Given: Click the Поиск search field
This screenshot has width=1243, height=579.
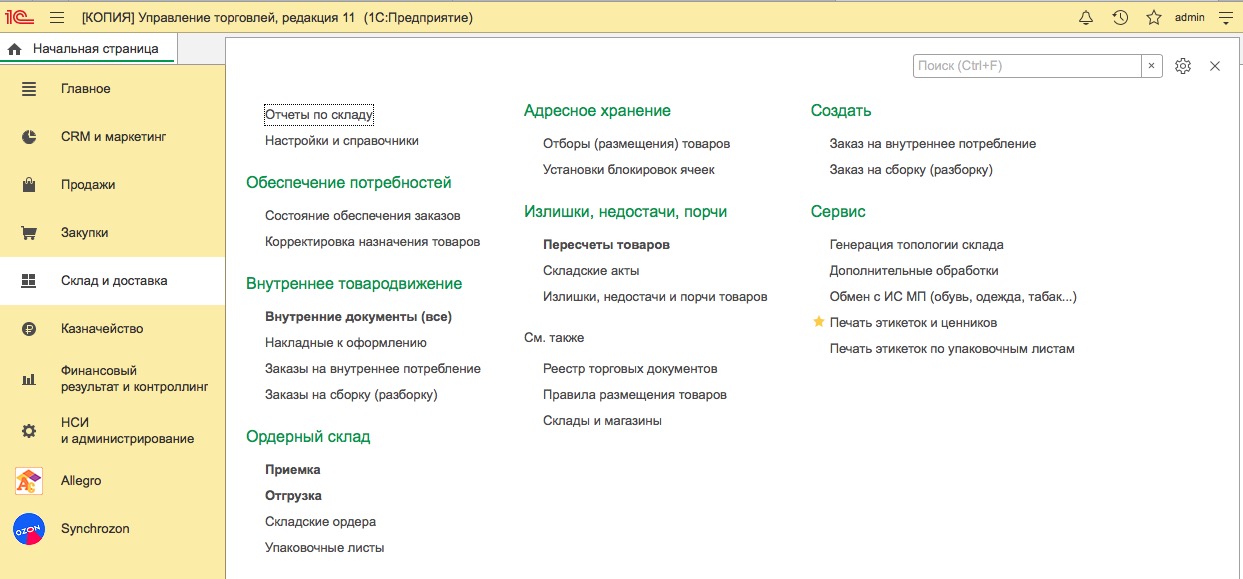Looking at the screenshot, I should (1027, 65).
